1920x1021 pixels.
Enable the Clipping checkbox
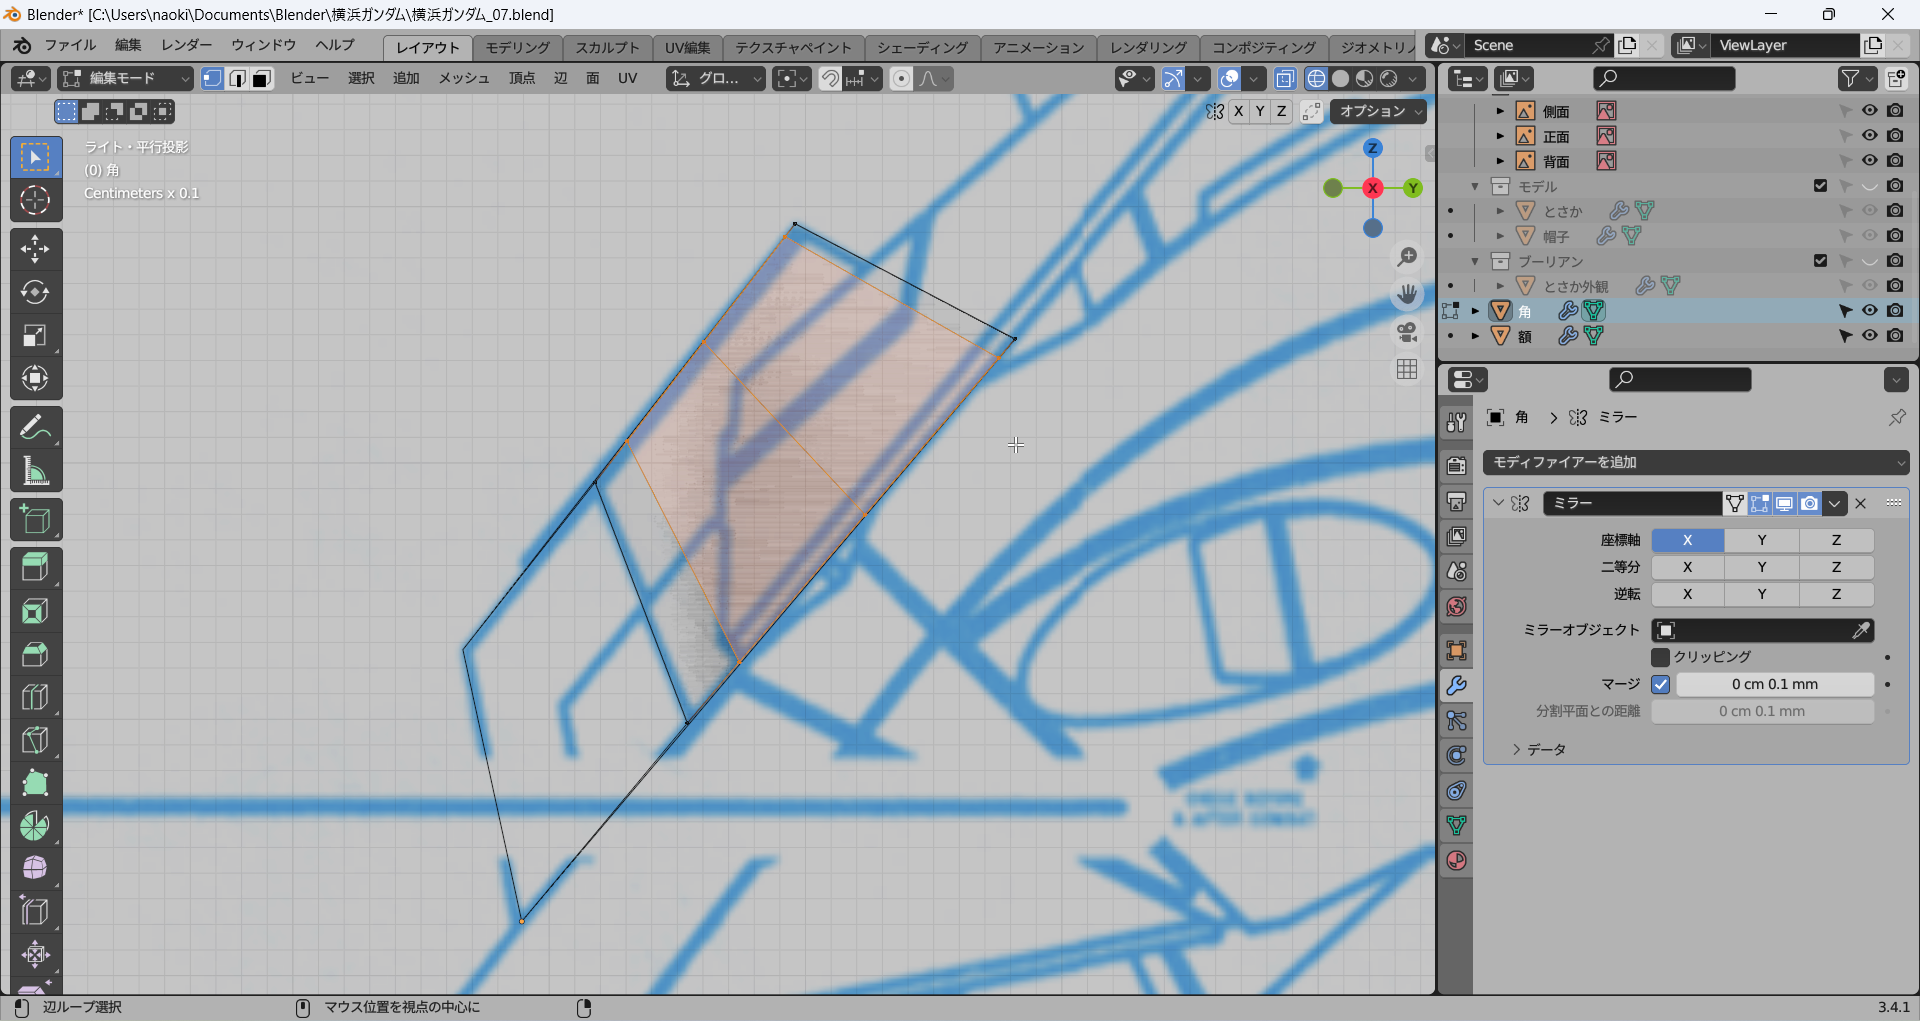click(x=1660, y=657)
